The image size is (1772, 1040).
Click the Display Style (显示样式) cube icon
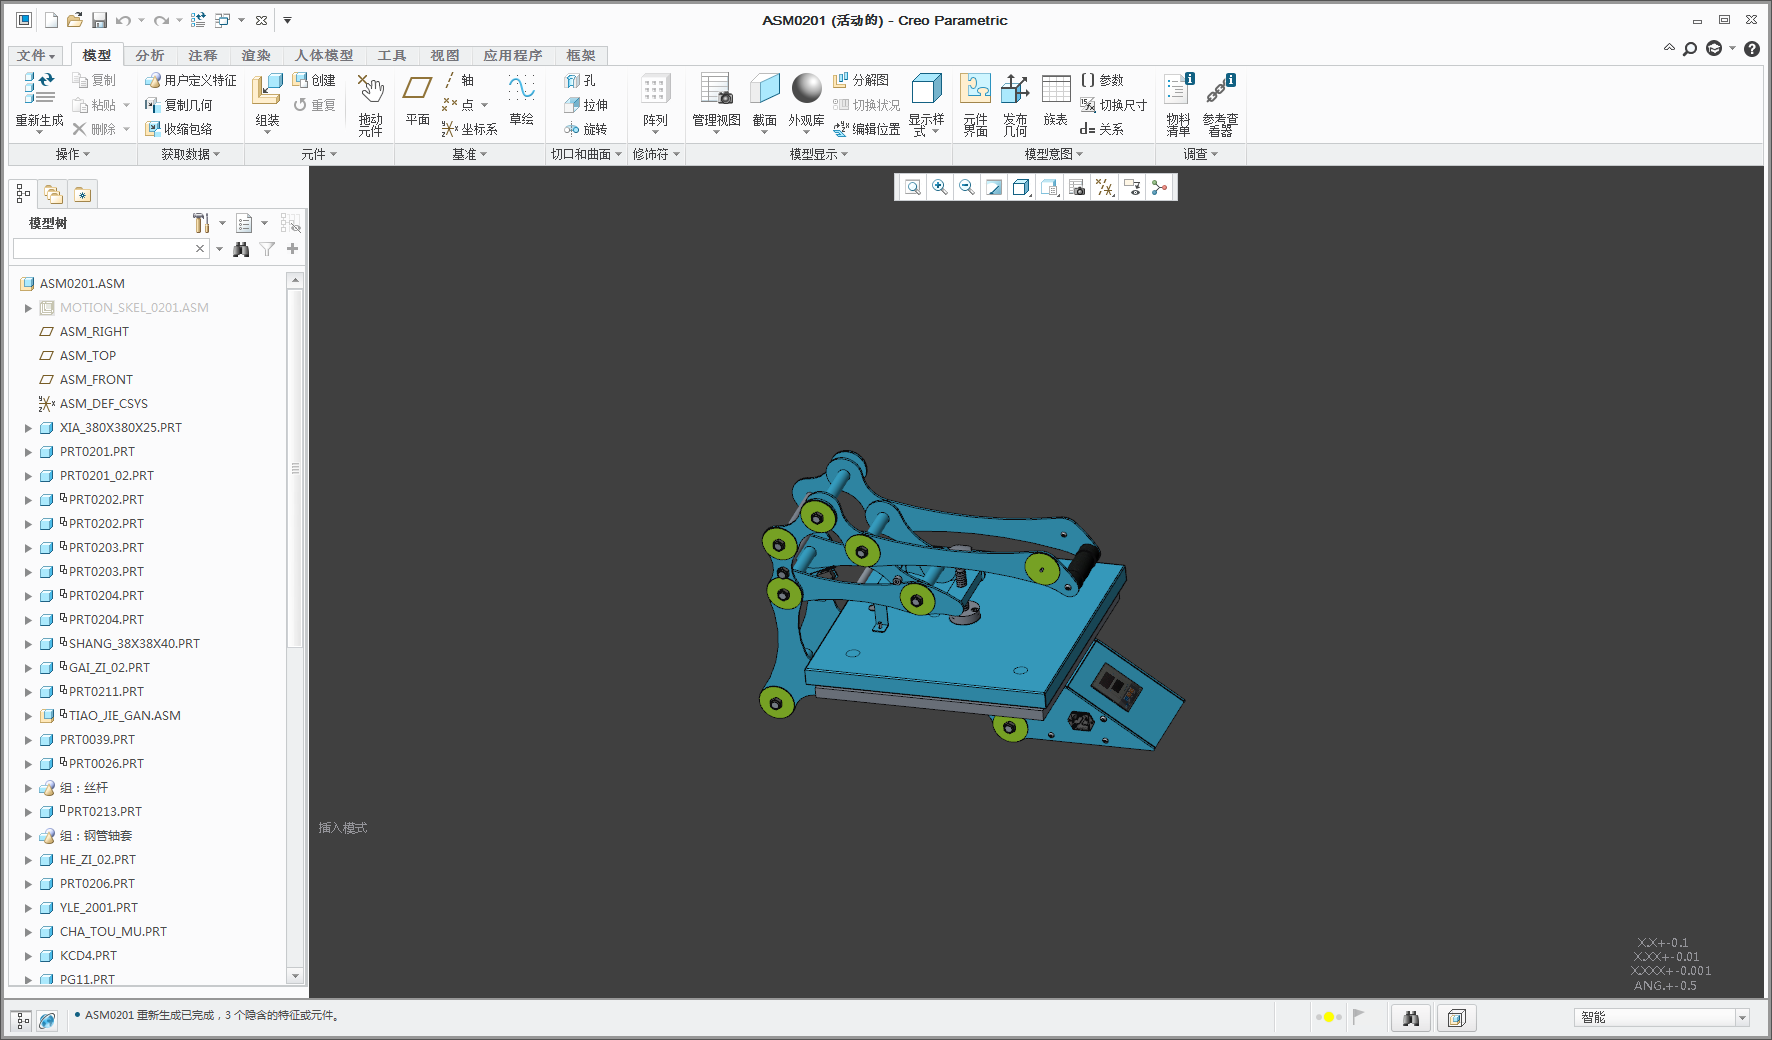tap(927, 88)
